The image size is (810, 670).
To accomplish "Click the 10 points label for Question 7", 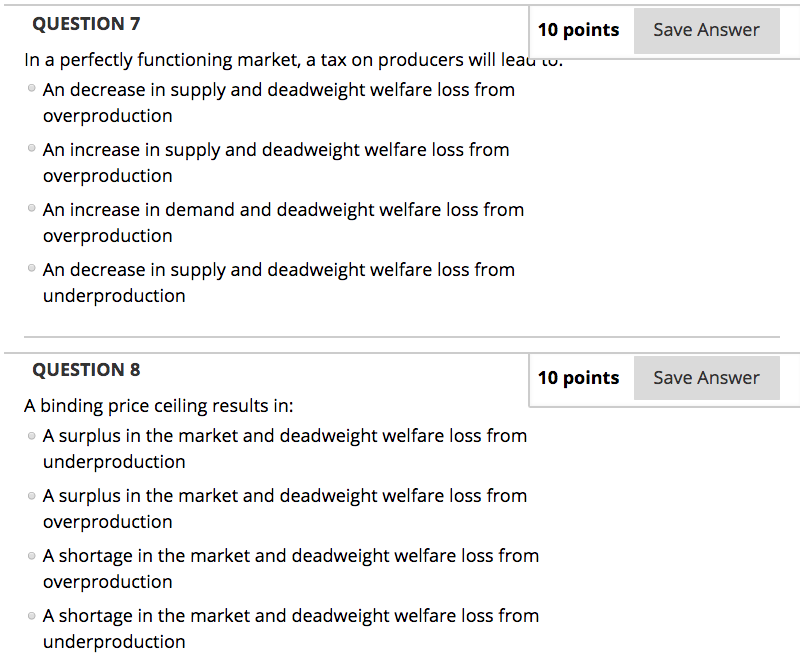I will click(579, 30).
